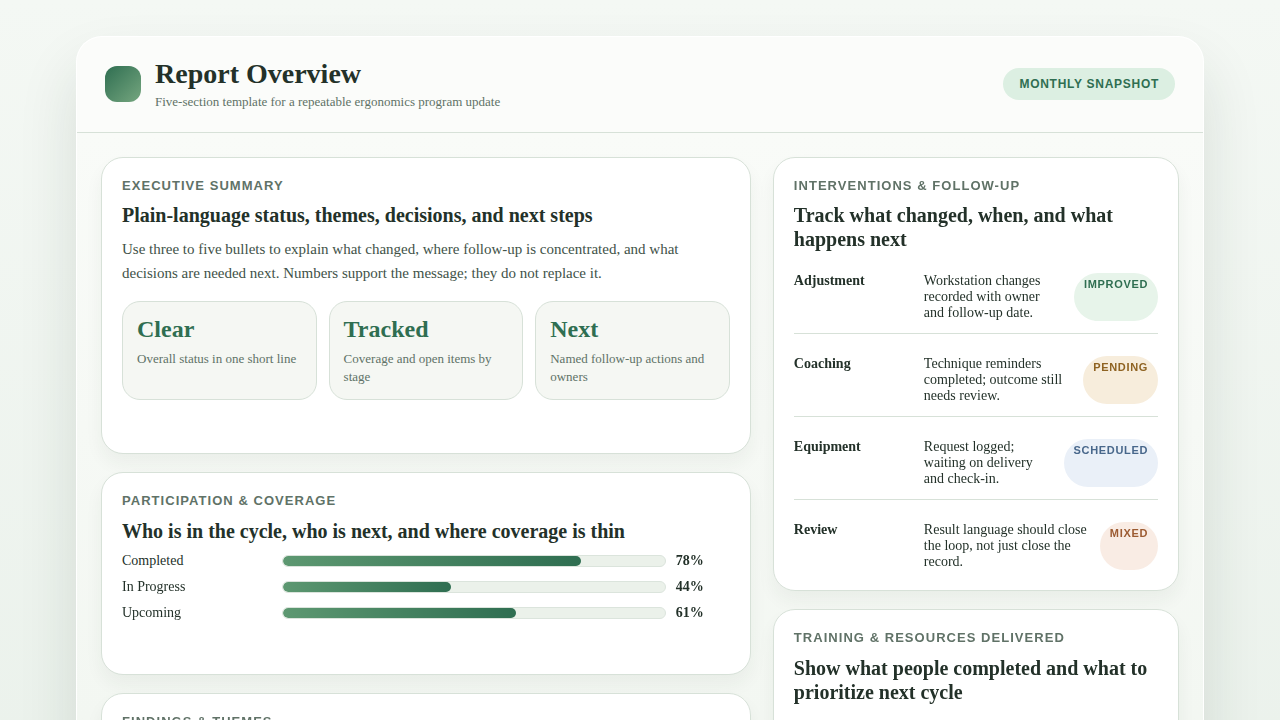The height and width of the screenshot is (720, 1280).
Task: Click the In Progress label in coverage
Action: (x=154, y=587)
